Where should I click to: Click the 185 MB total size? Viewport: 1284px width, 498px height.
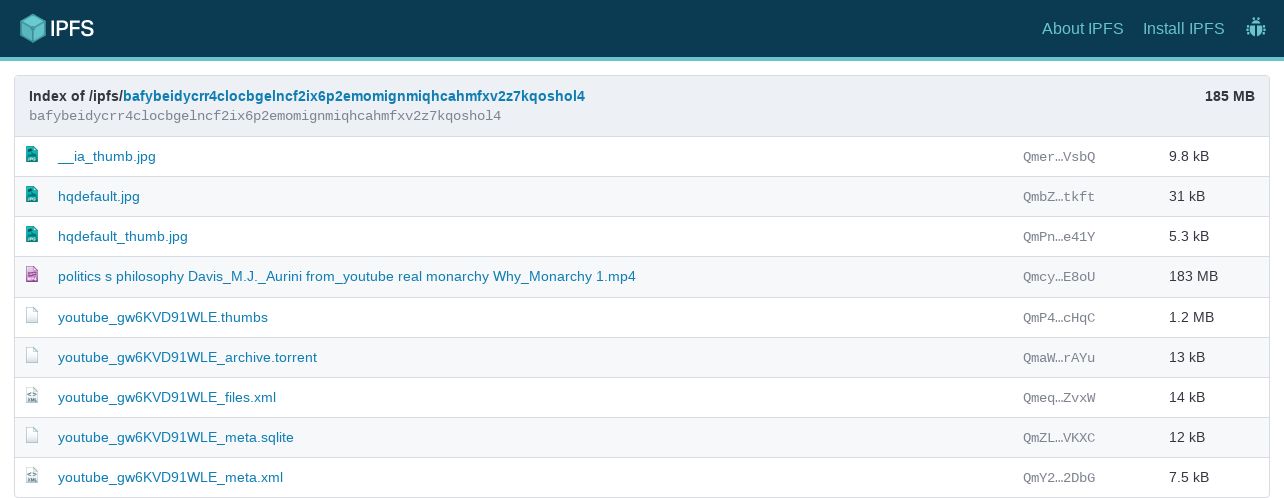point(1230,96)
